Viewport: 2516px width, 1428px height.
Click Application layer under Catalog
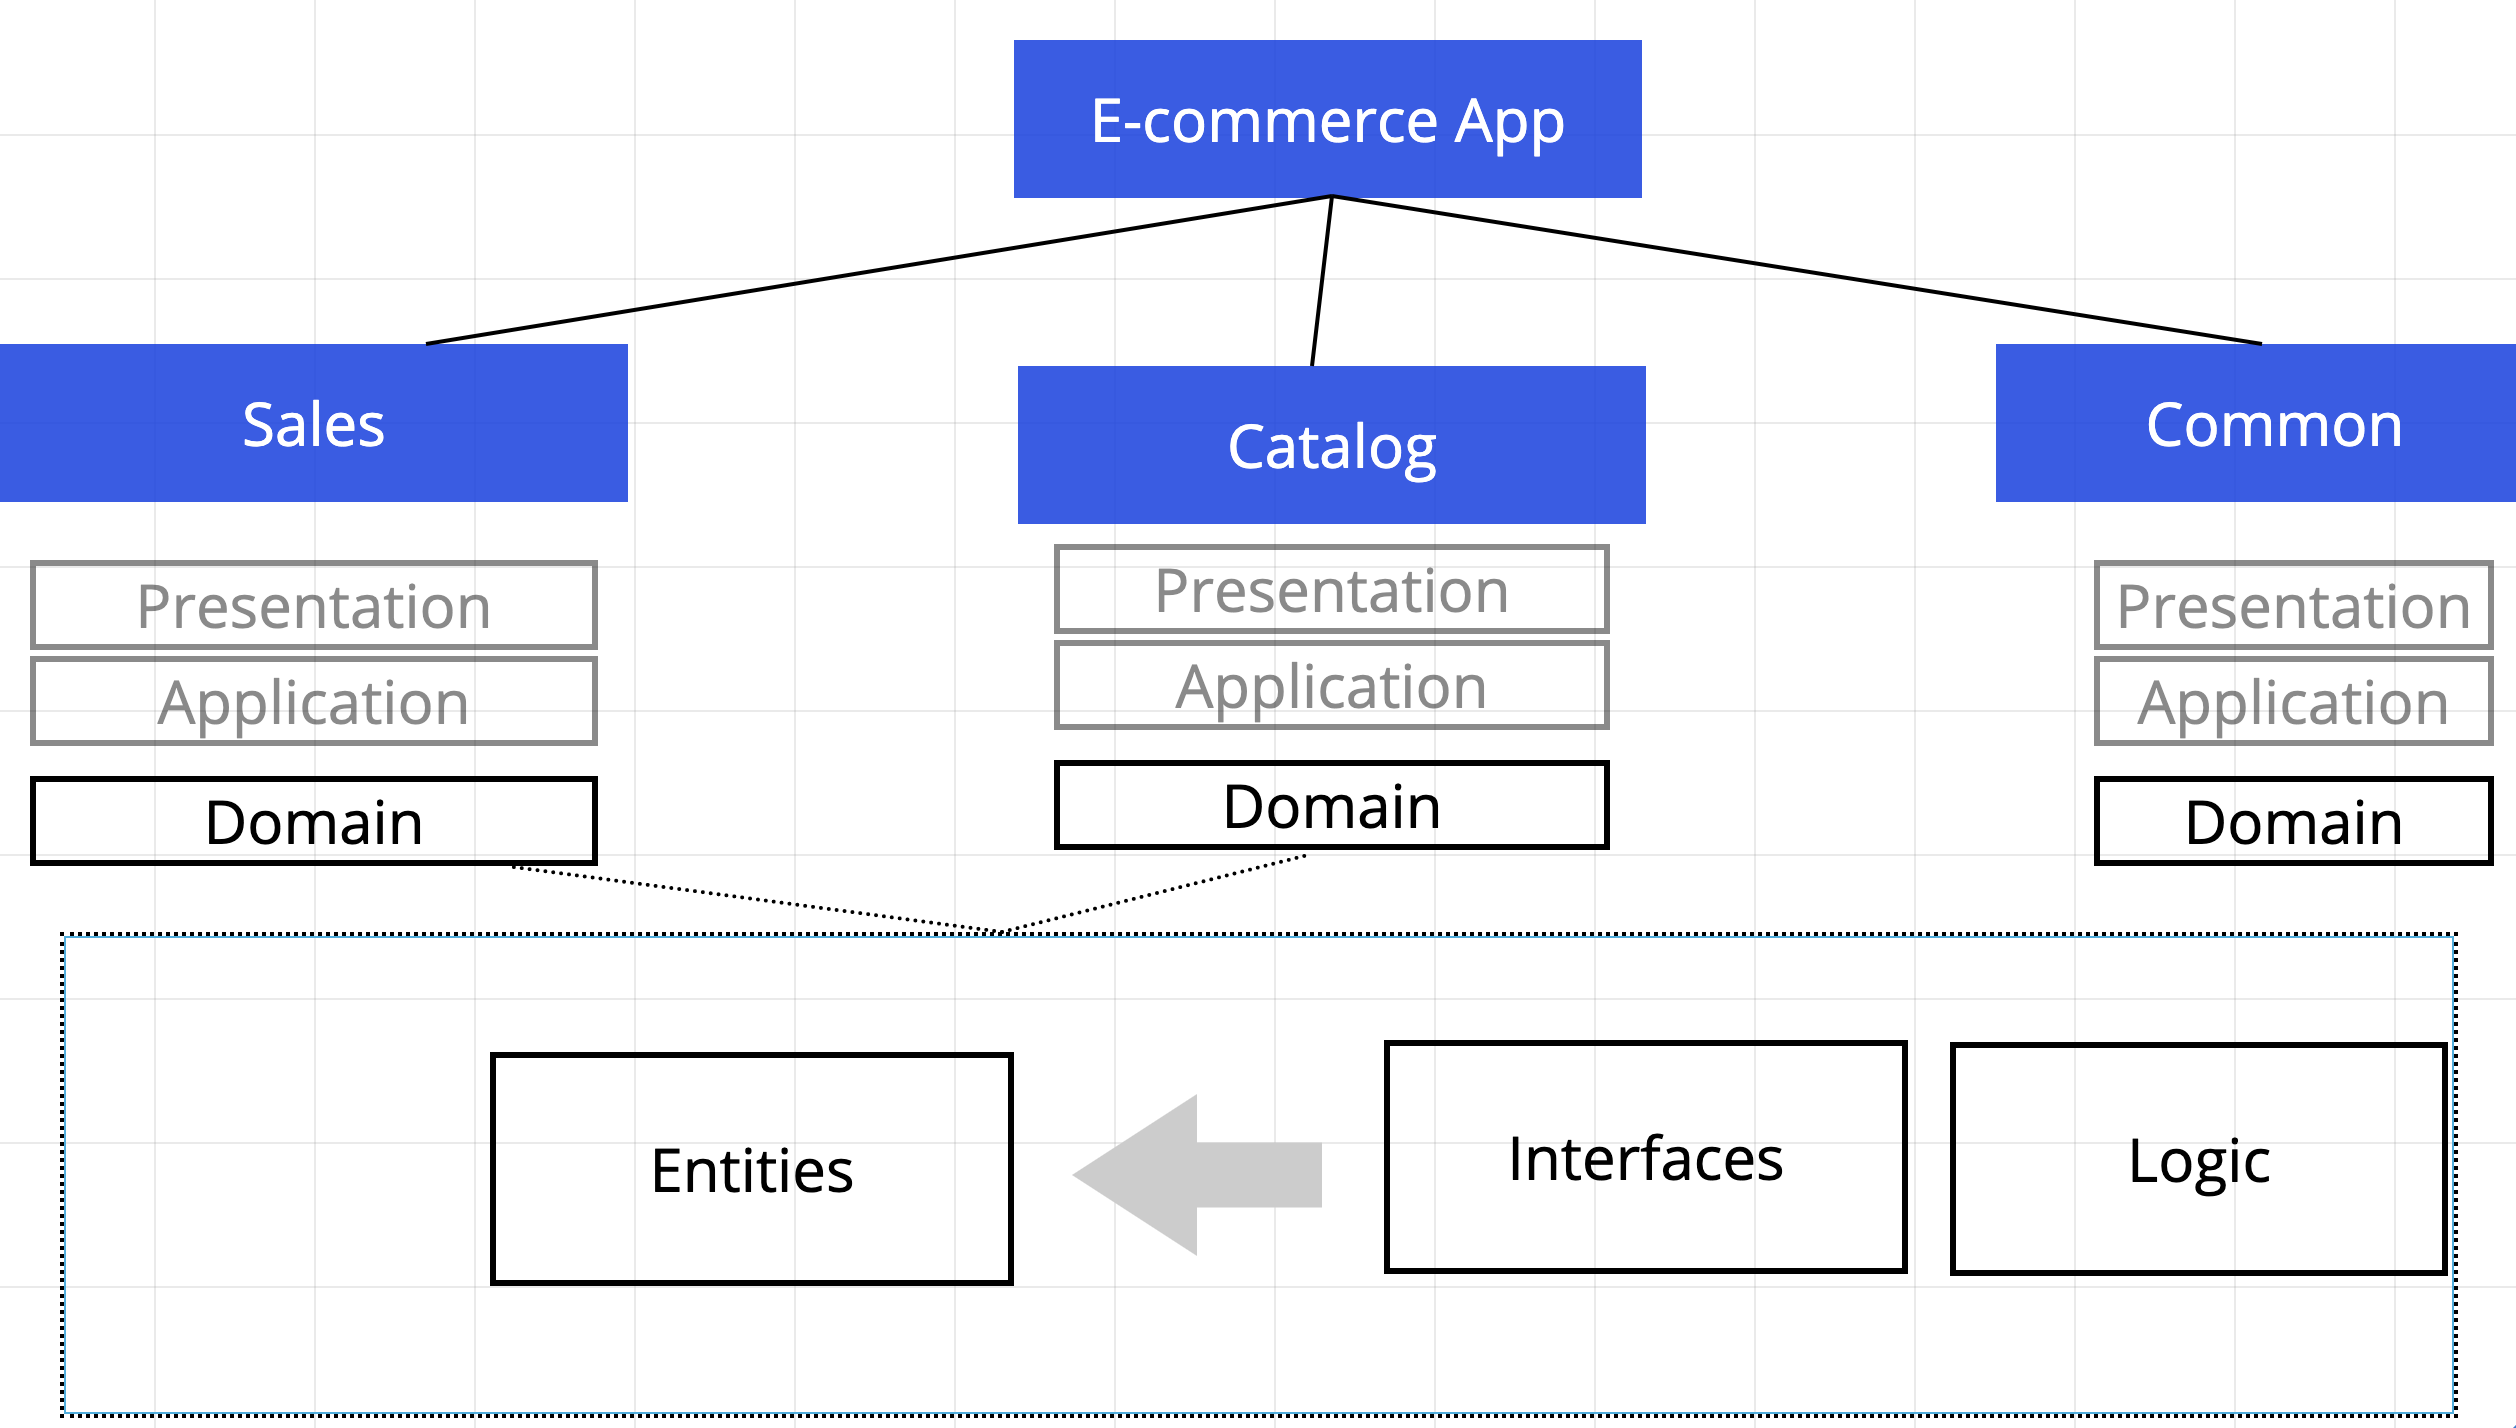tap(1331, 685)
